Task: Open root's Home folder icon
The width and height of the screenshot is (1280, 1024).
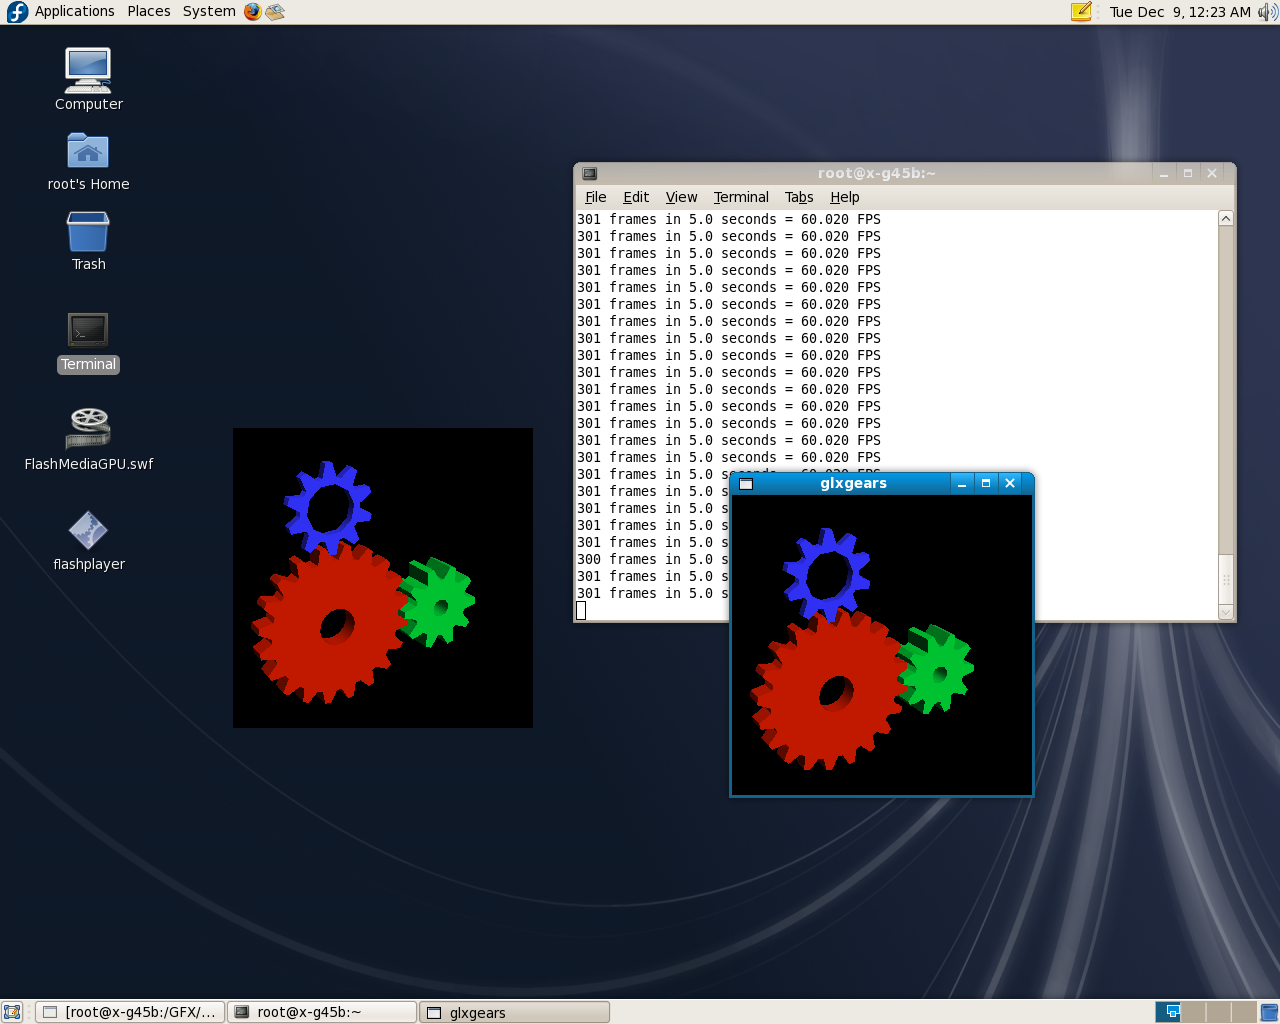Action: 88,152
